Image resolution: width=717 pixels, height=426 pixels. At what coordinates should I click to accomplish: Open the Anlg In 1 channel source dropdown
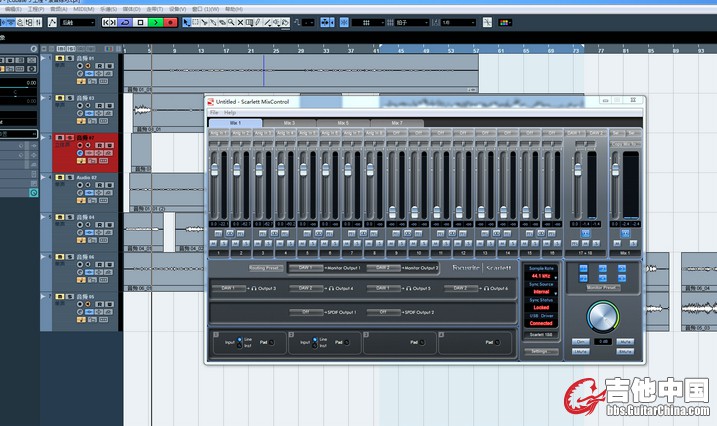coord(219,133)
